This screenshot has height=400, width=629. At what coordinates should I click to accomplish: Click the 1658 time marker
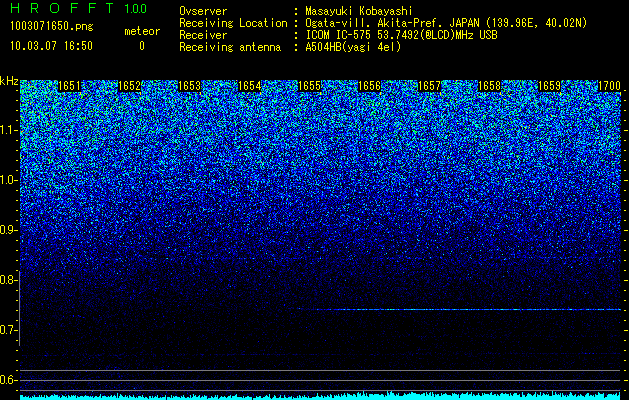pos(489,86)
